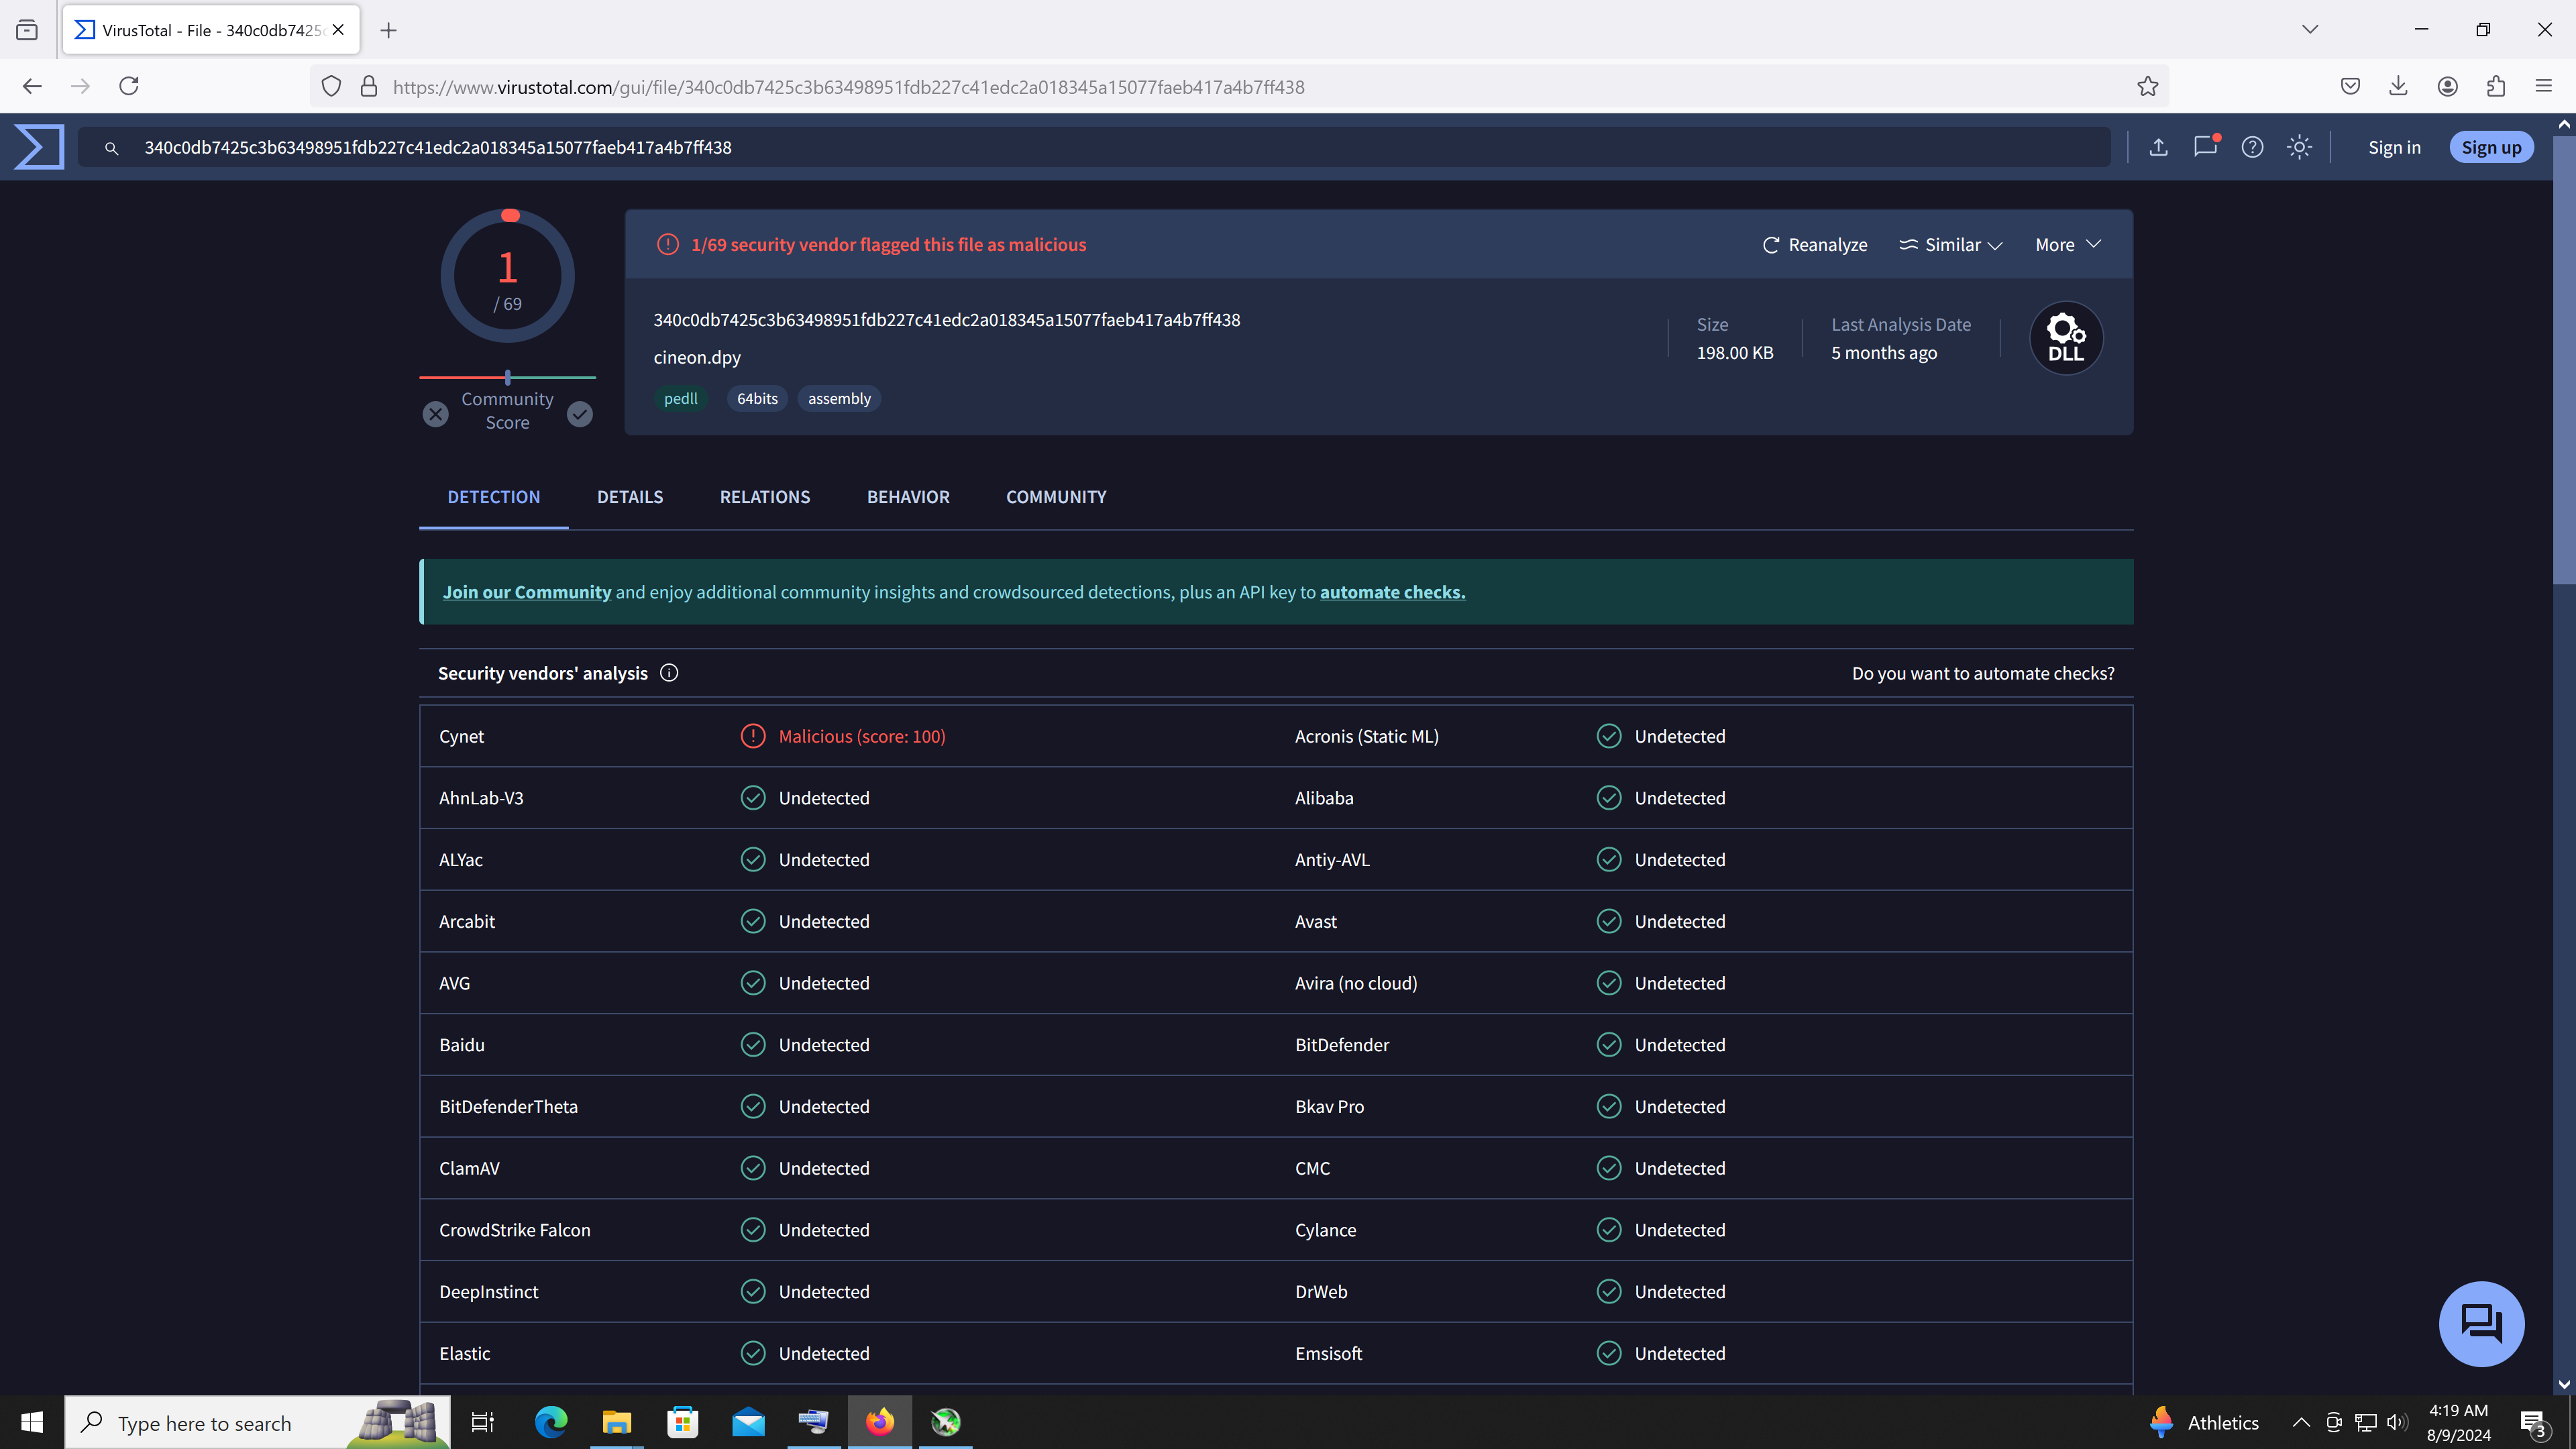Switch to the DETAILS tab
This screenshot has height=1449, width=2576.
pos(630,497)
